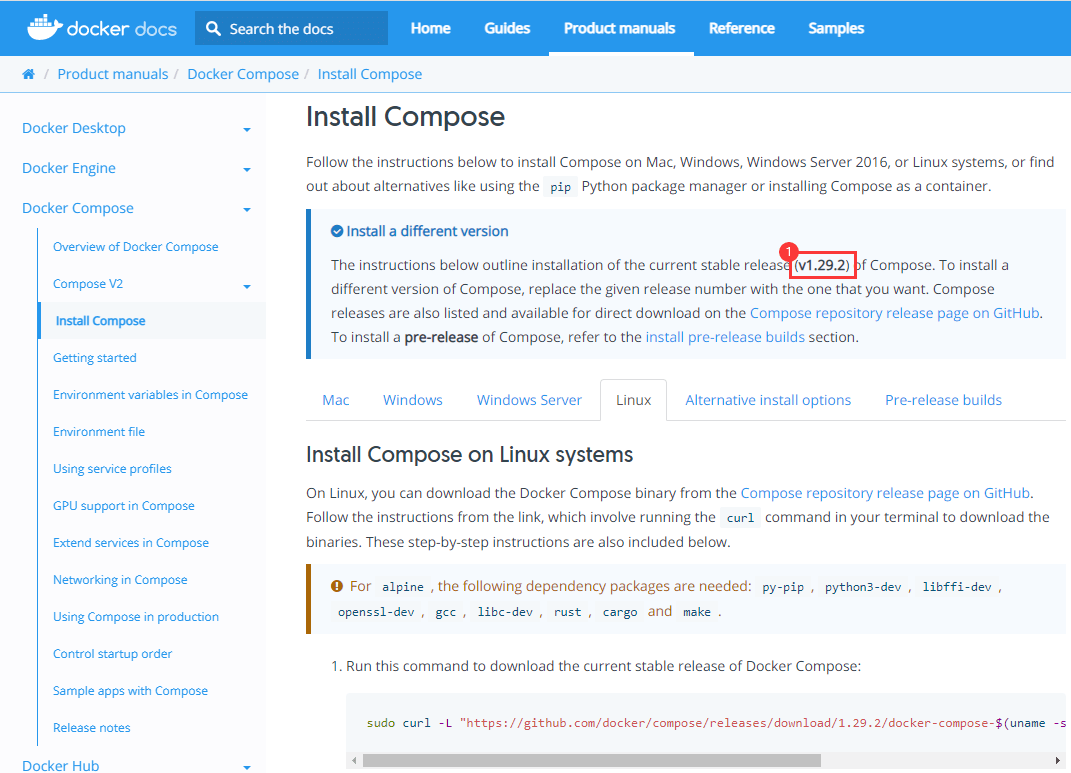Viewport: 1071px width, 773px height.
Task: Open Release notes sidebar page
Action: [x=92, y=727]
